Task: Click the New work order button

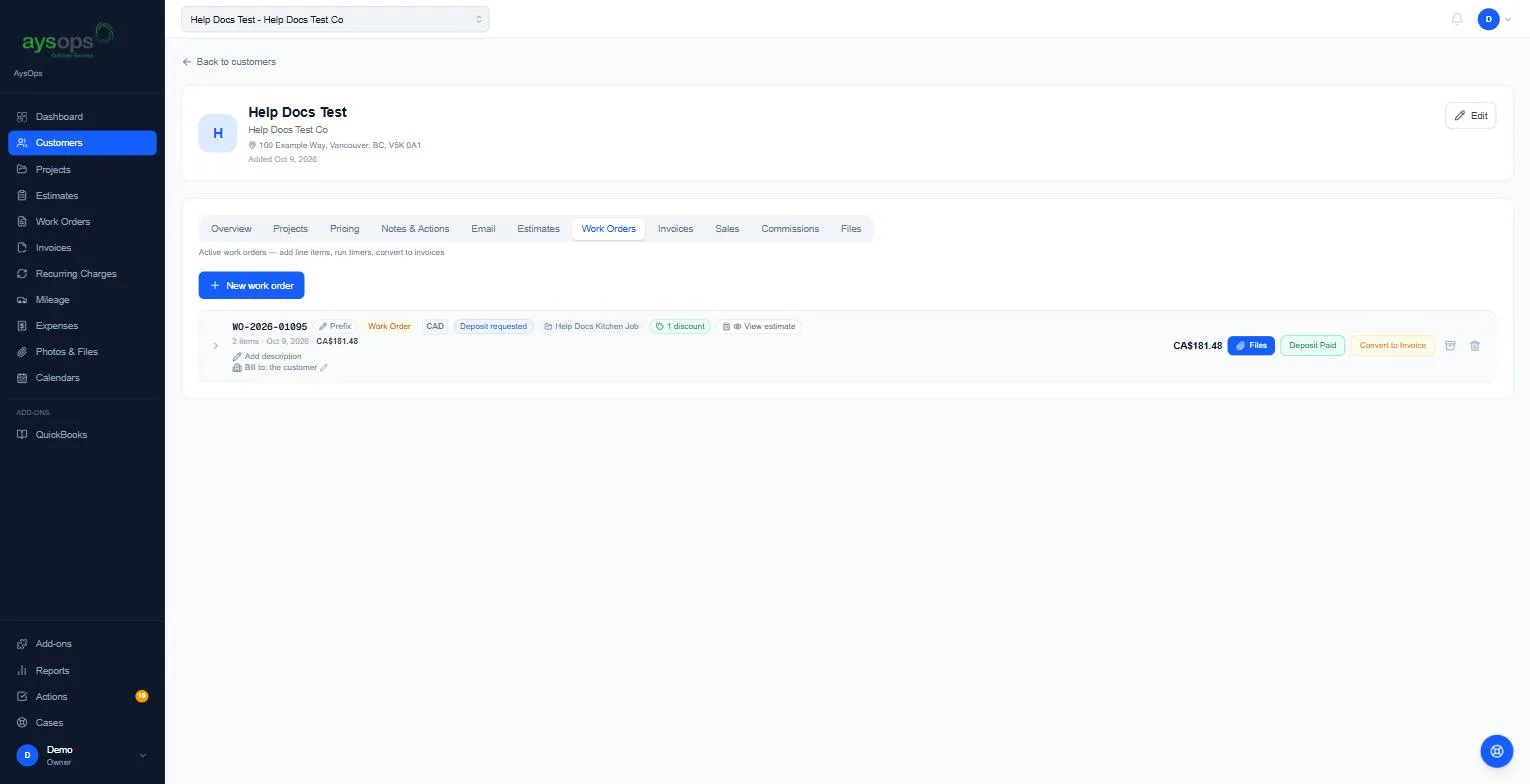Action: pyautogui.click(x=251, y=285)
